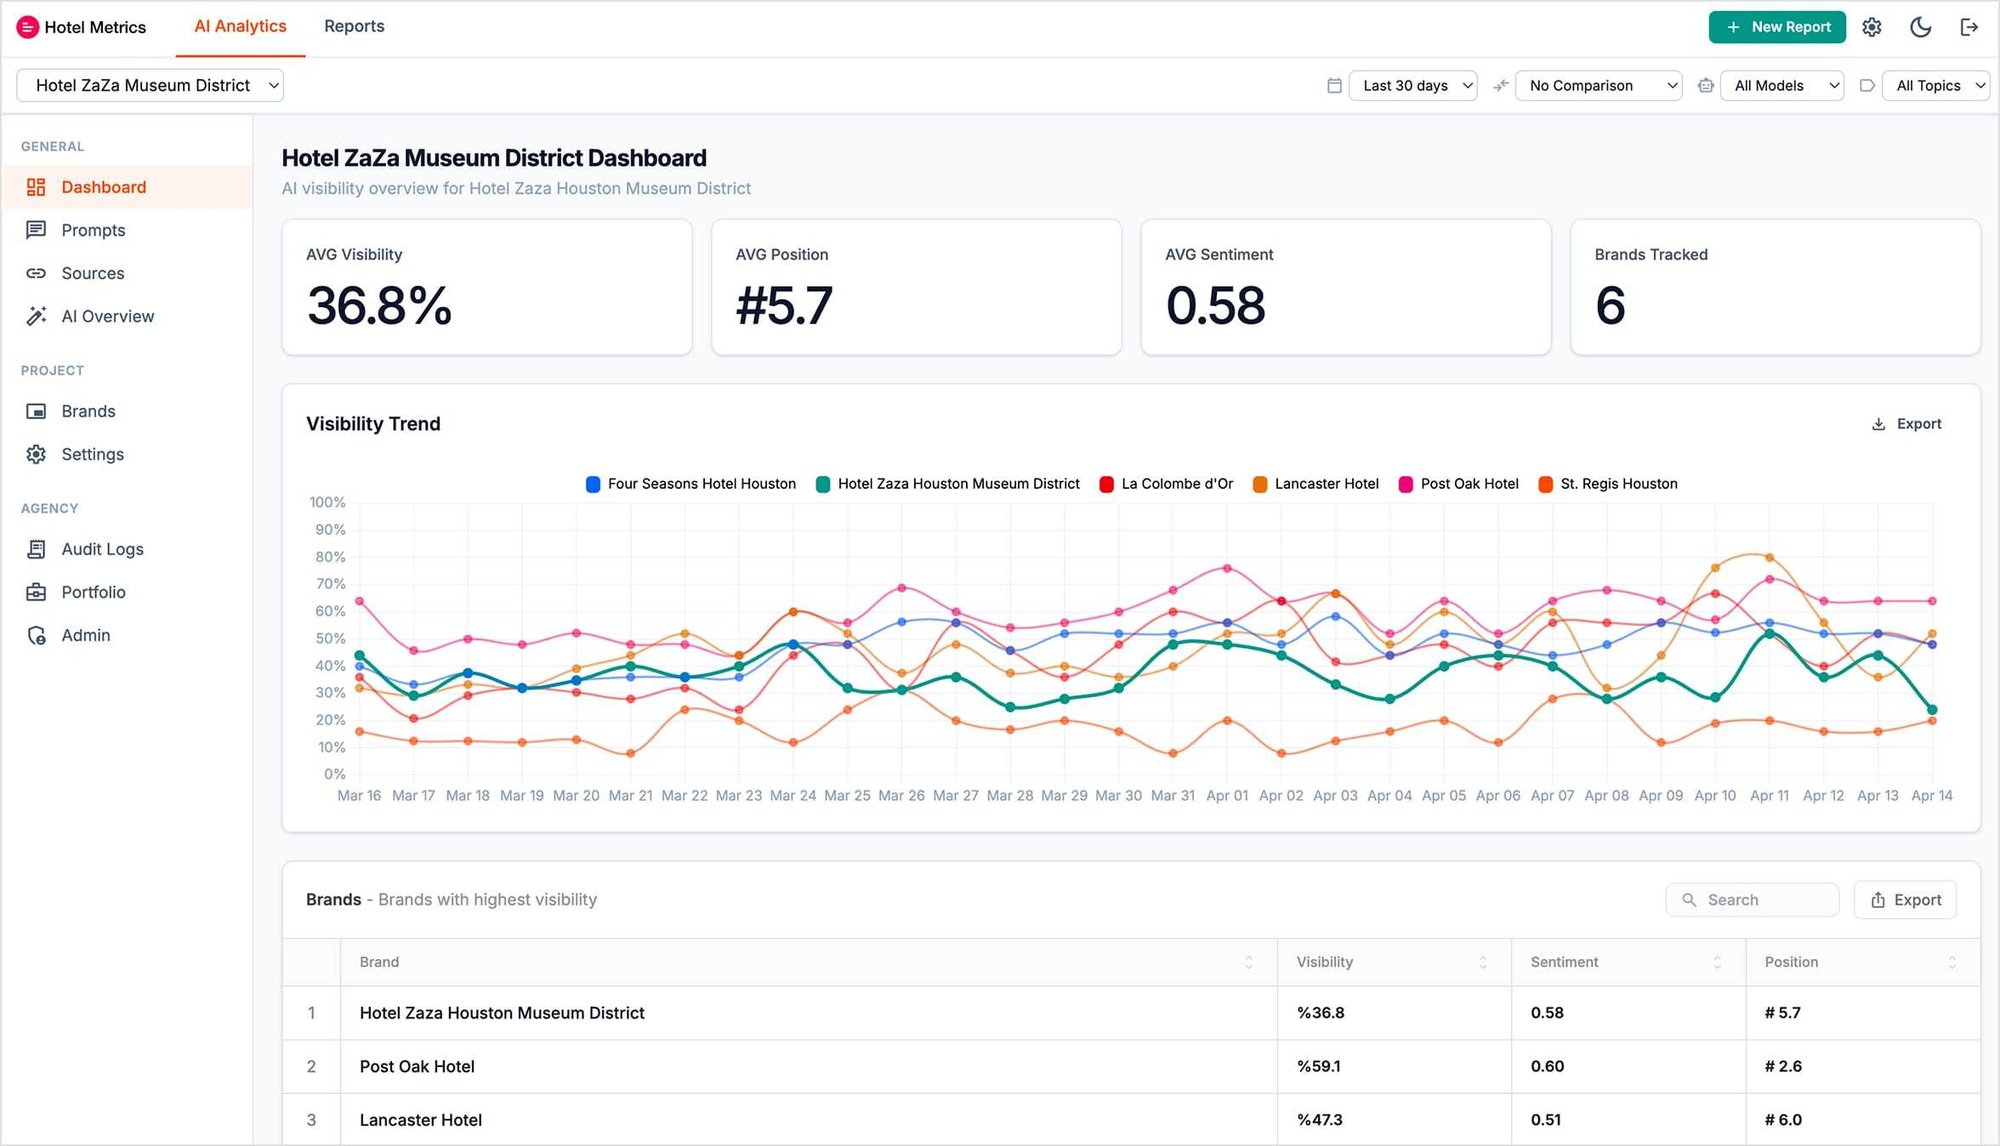The width and height of the screenshot is (2000, 1146).
Task: Switch to the Reports tab
Action: pos(354,26)
